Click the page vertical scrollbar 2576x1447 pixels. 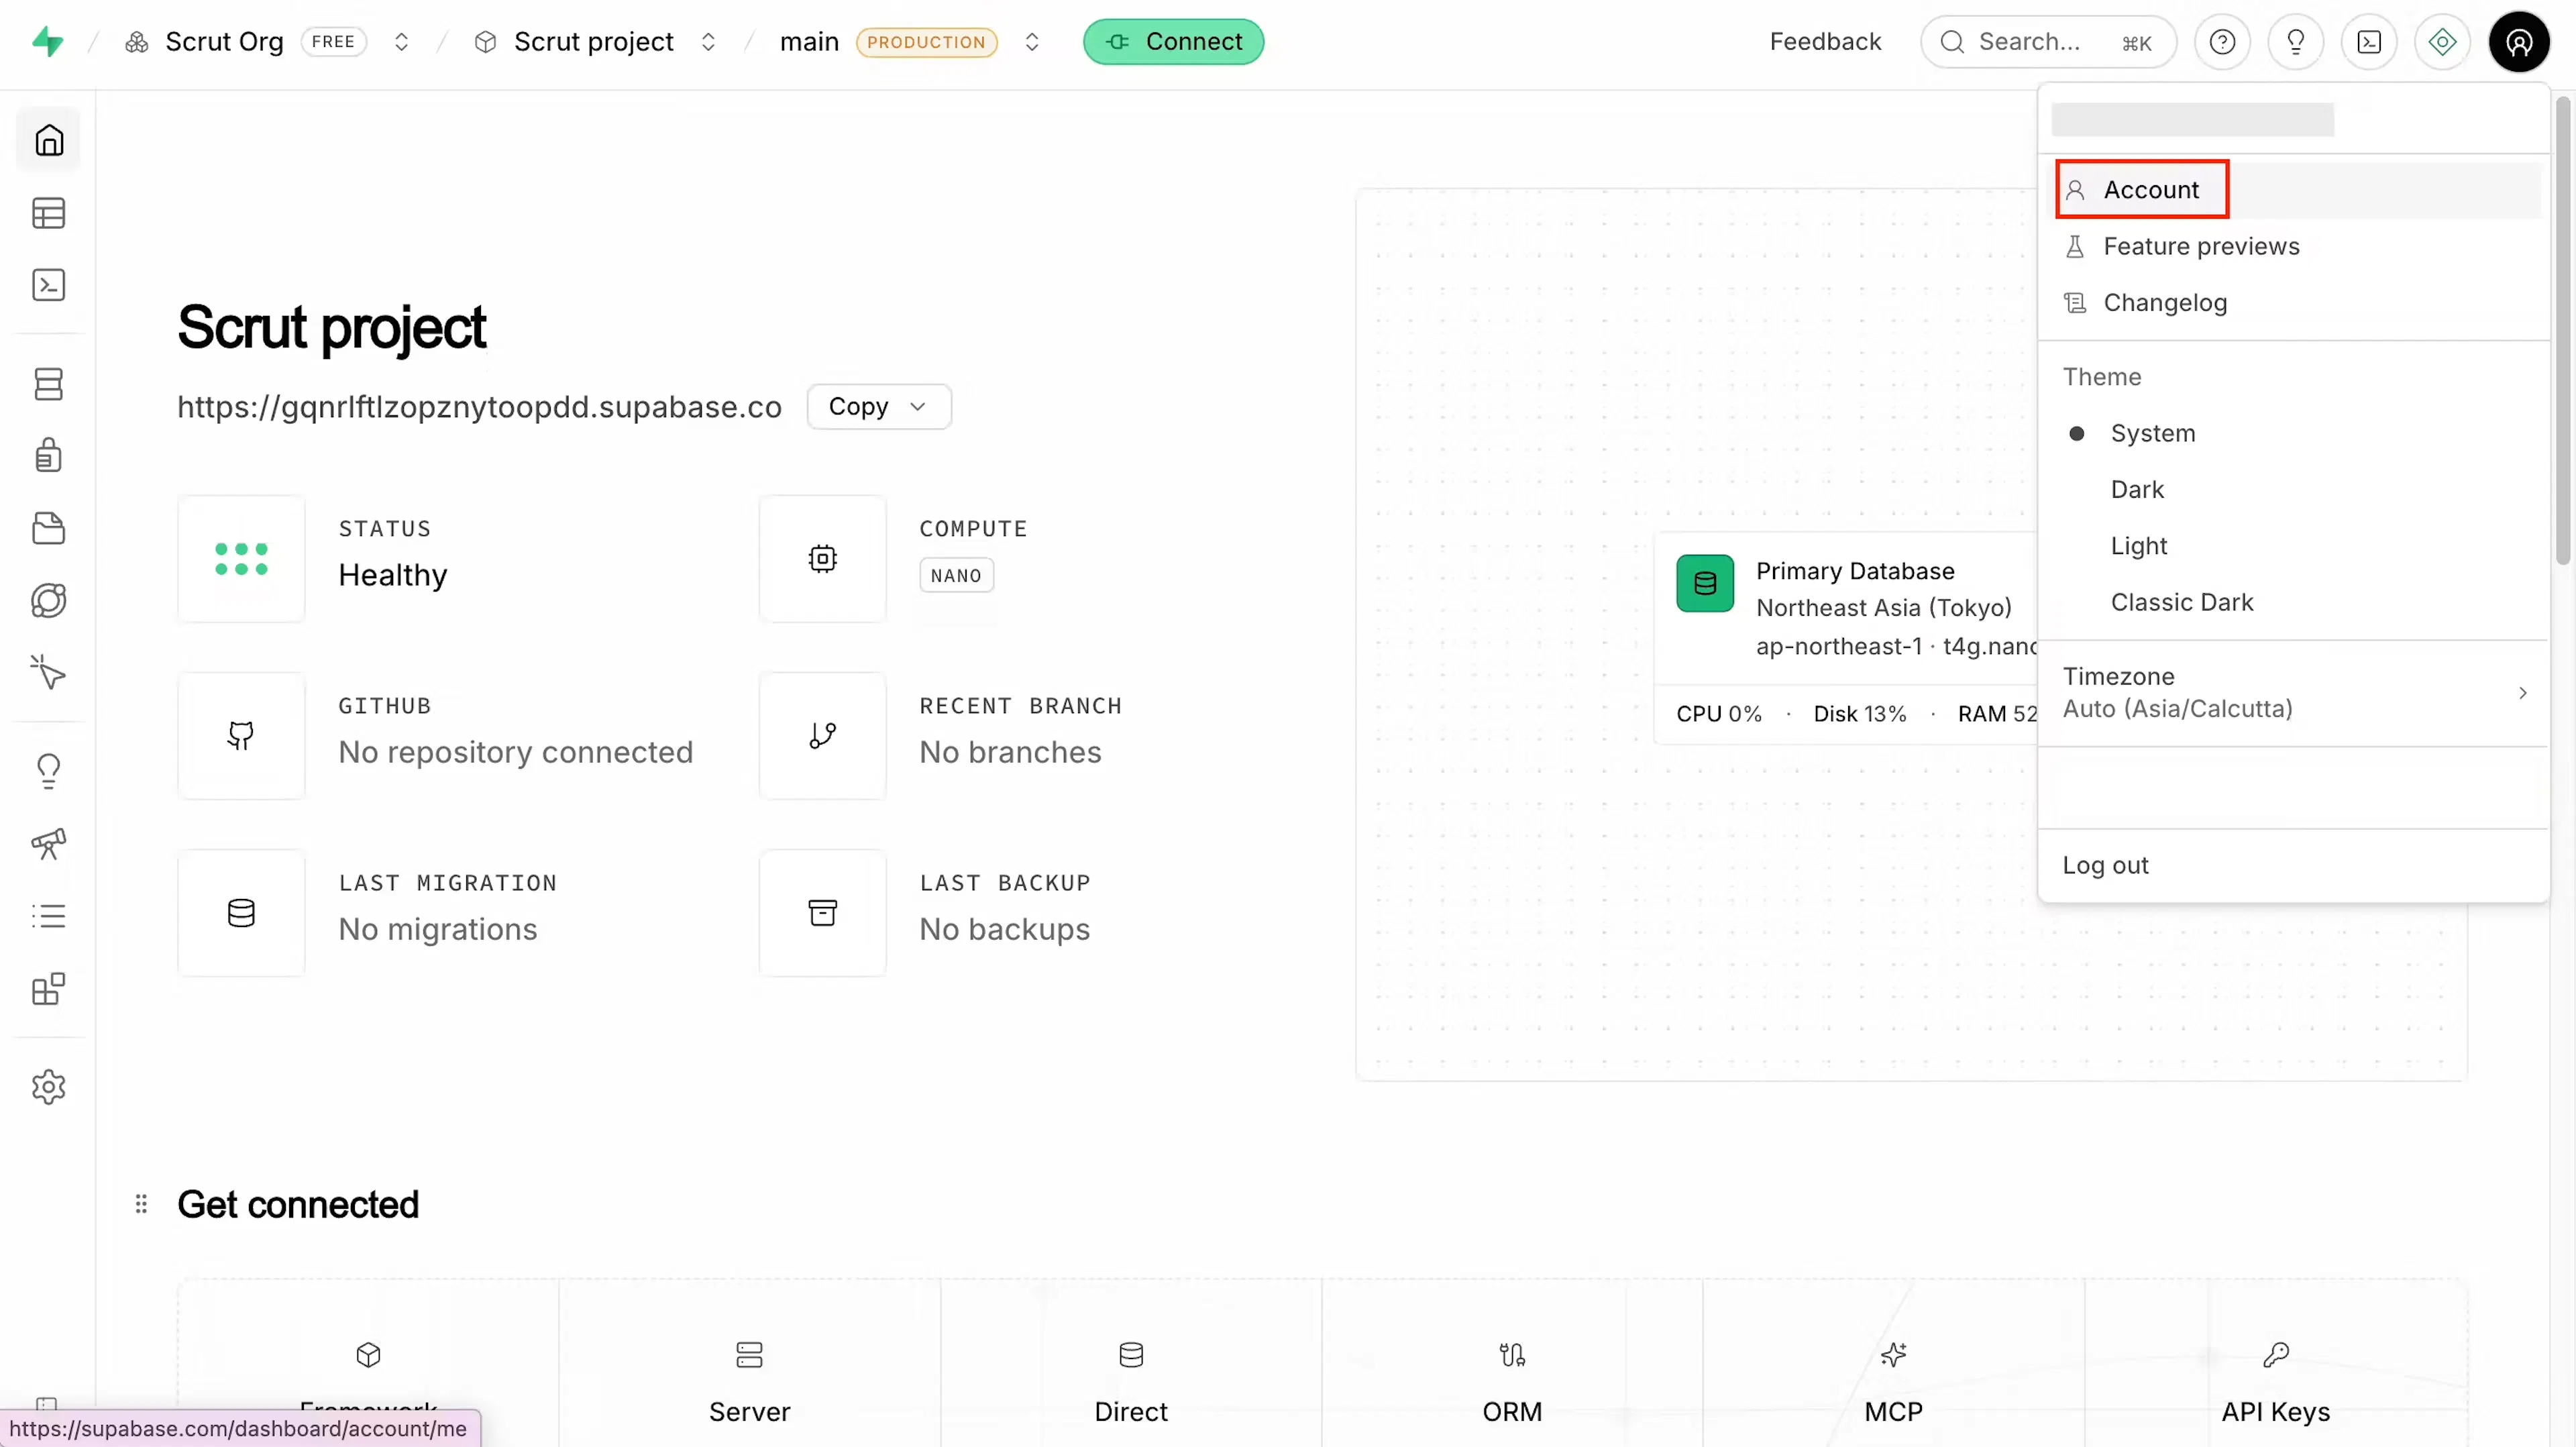click(2563, 330)
